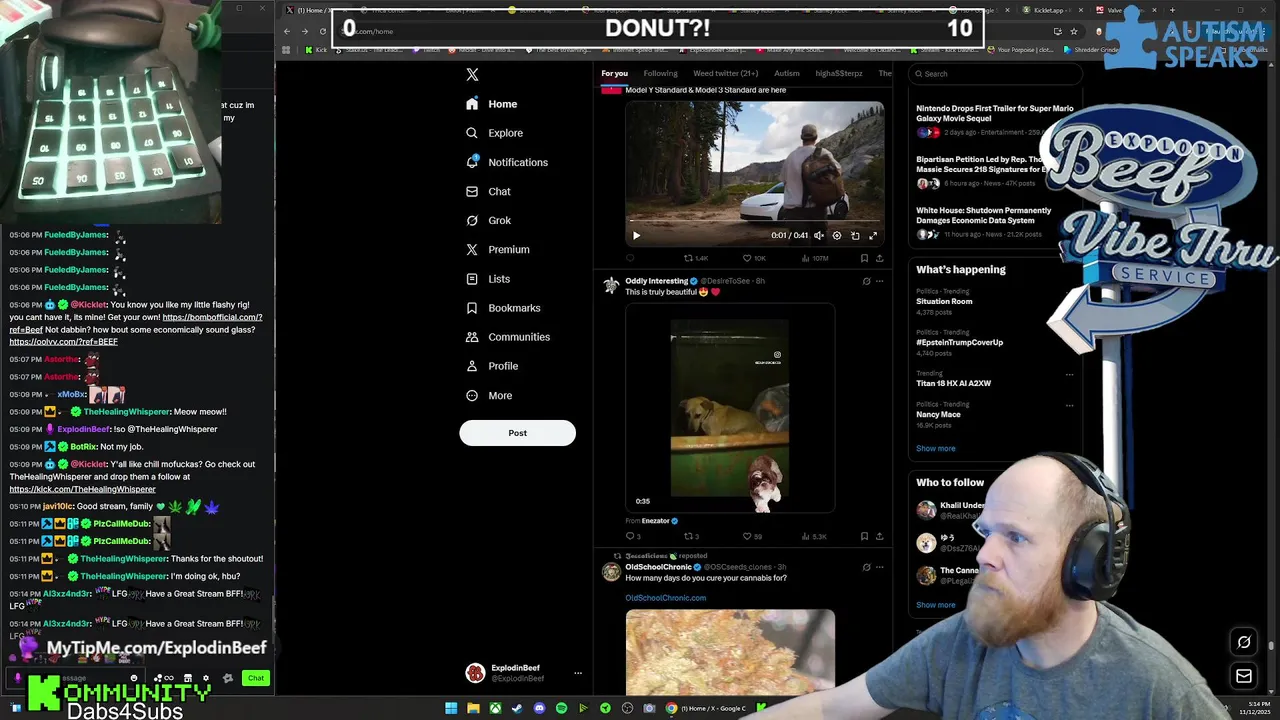Reply to the Model Y post
This screenshot has width=1280, height=720.
coord(630,258)
